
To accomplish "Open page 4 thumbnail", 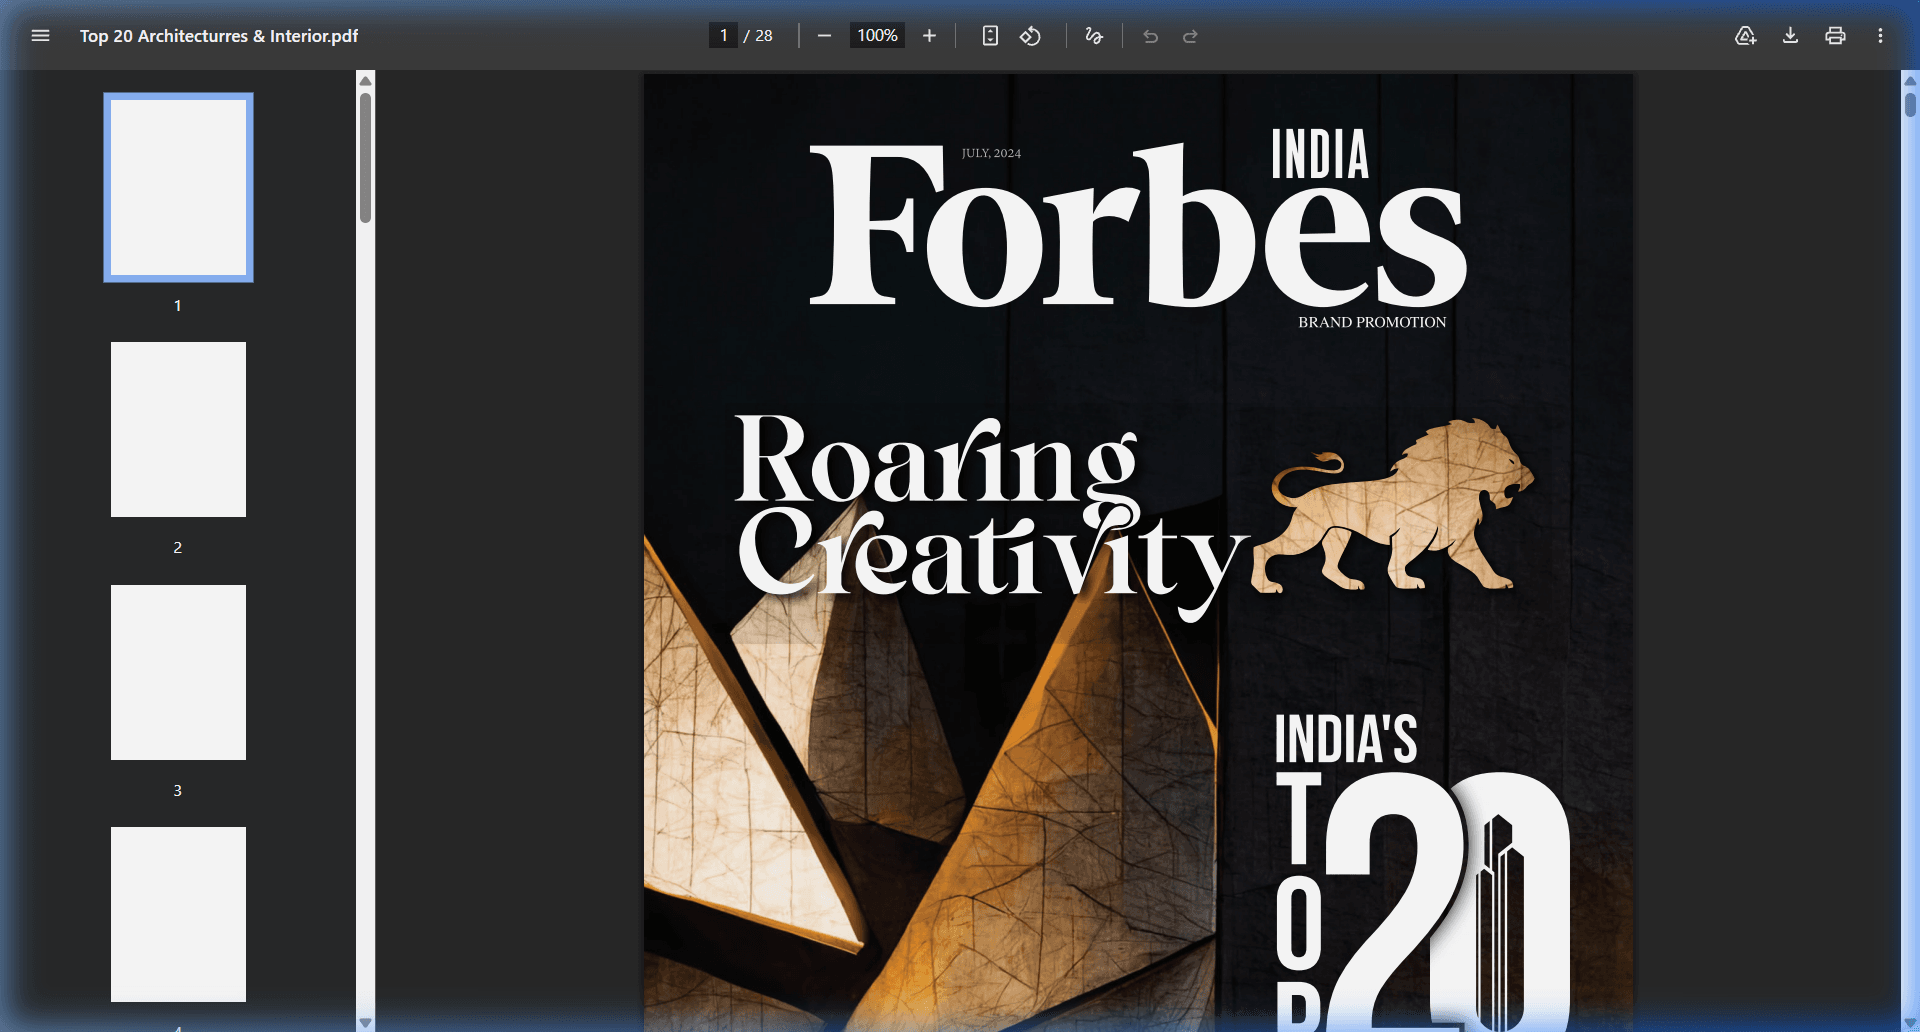I will [x=178, y=914].
